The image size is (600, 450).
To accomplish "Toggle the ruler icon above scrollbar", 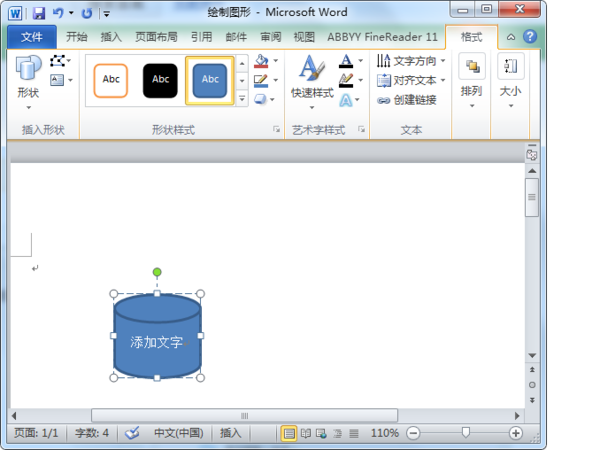I will click(x=532, y=154).
